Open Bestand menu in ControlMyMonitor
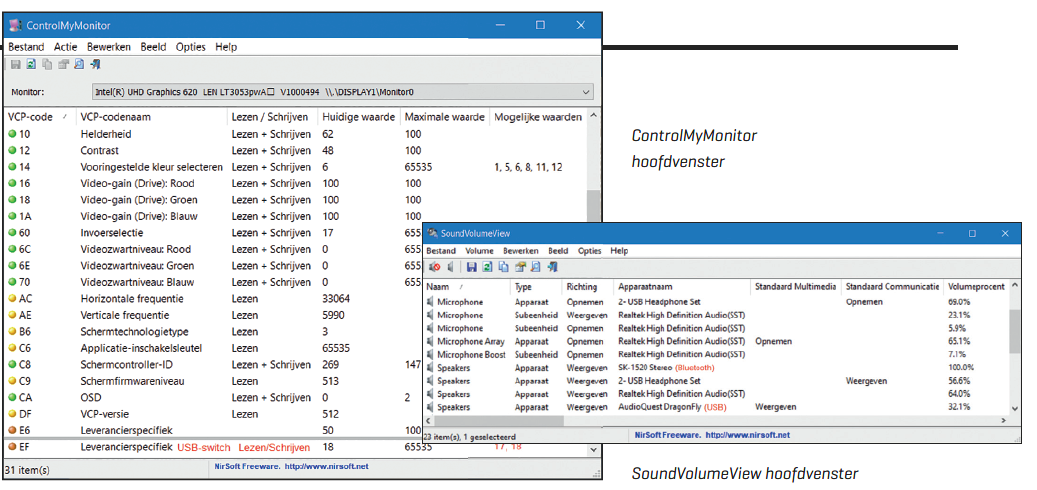 pyautogui.click(x=26, y=47)
